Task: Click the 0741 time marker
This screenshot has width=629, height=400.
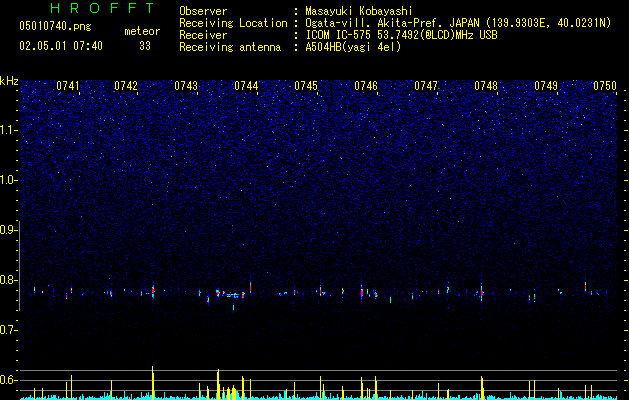Action: 68,86
